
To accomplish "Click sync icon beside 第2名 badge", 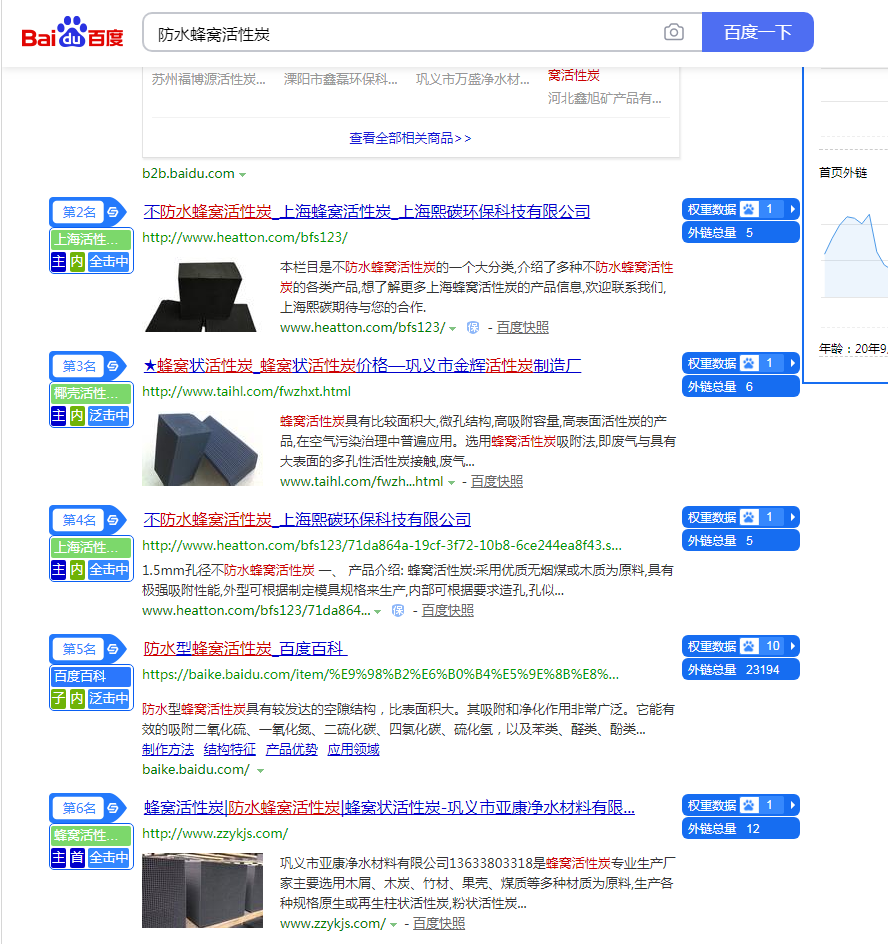I will [x=113, y=212].
